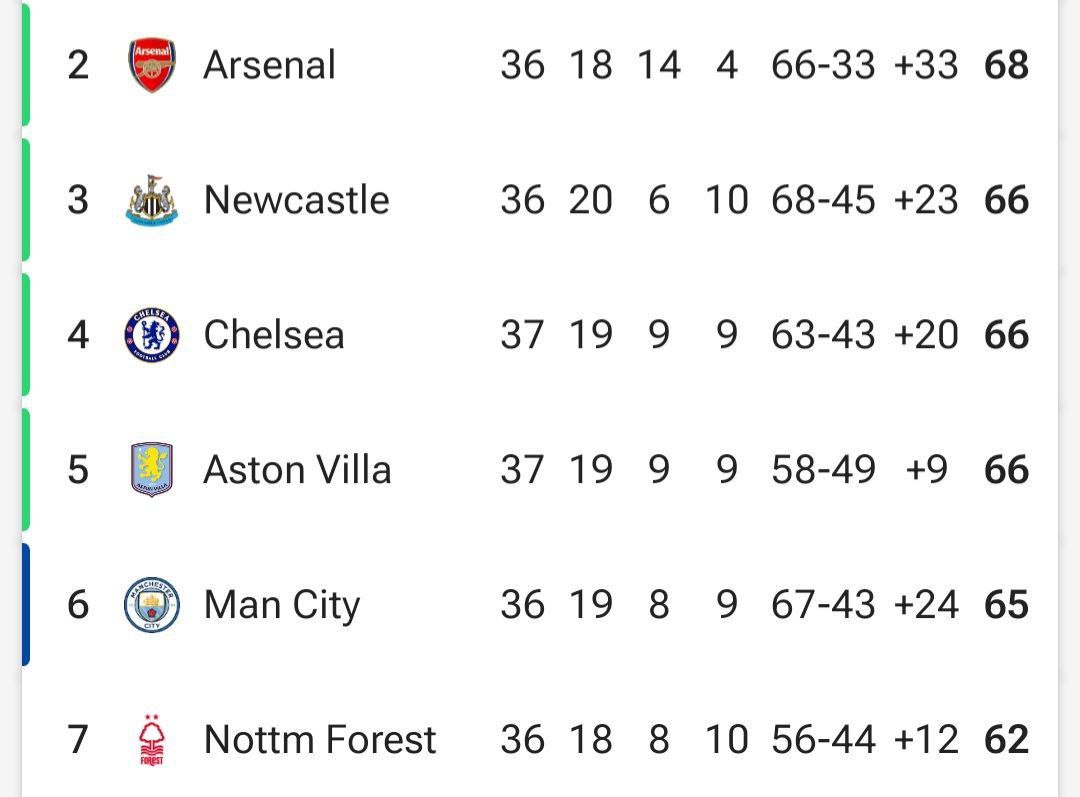Open the Man City team page

tap(282, 606)
